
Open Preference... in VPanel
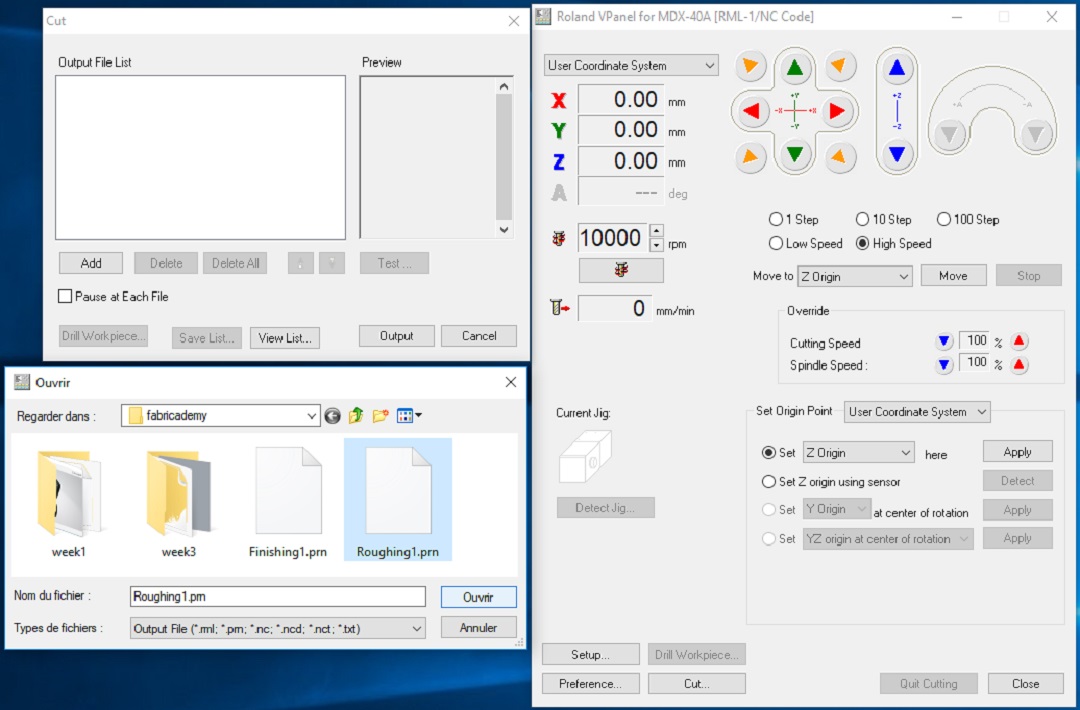point(590,683)
